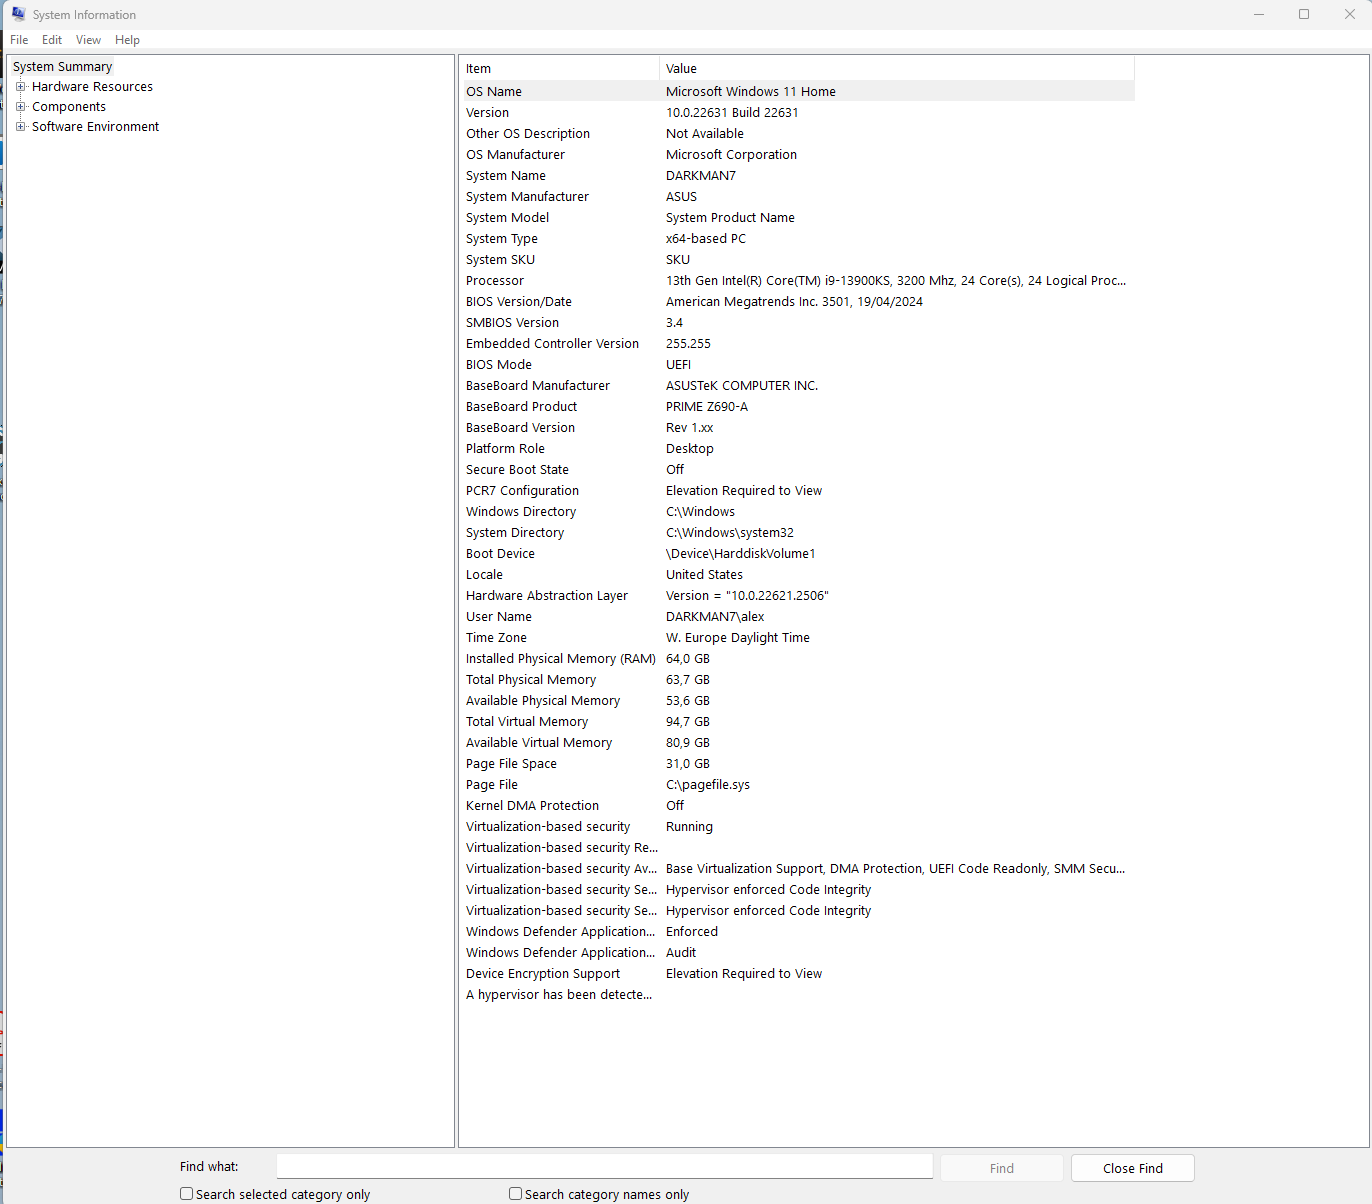
Task: Select the Kernel DMA Protection row
Action: click(797, 806)
